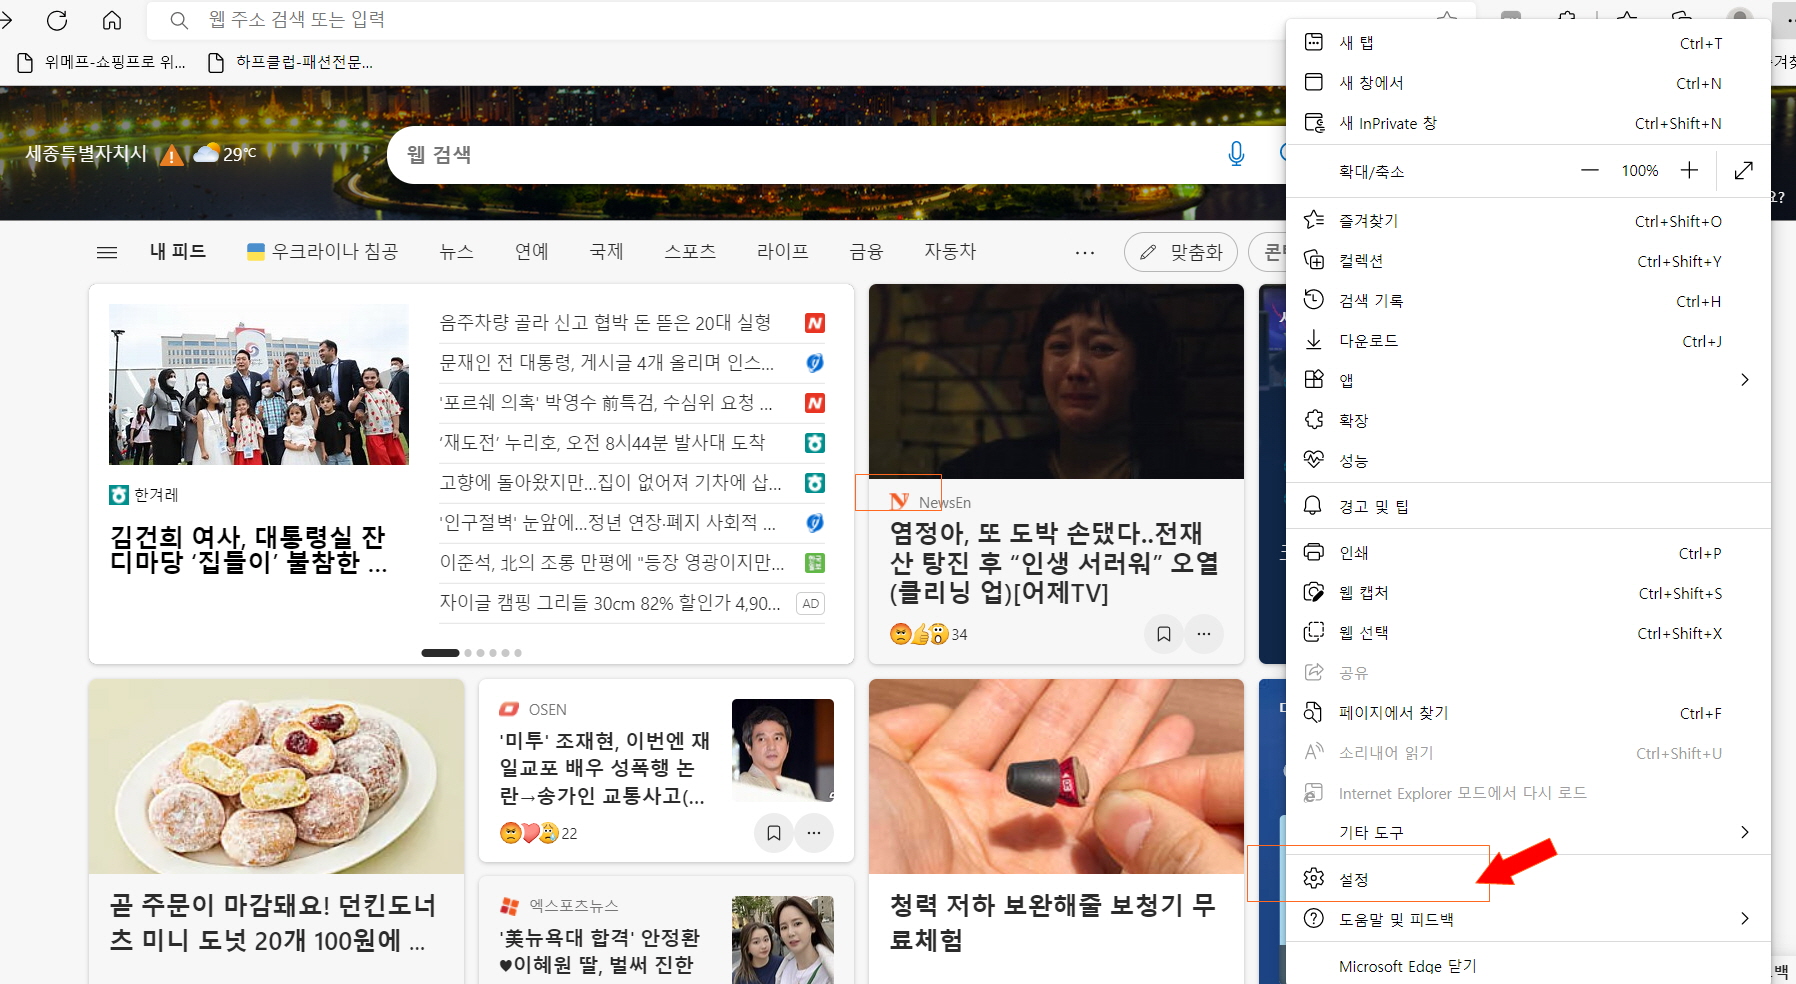Screen dimensions: 1796x984
Task: Open the donut advertisement thumbnail
Action: (276, 777)
